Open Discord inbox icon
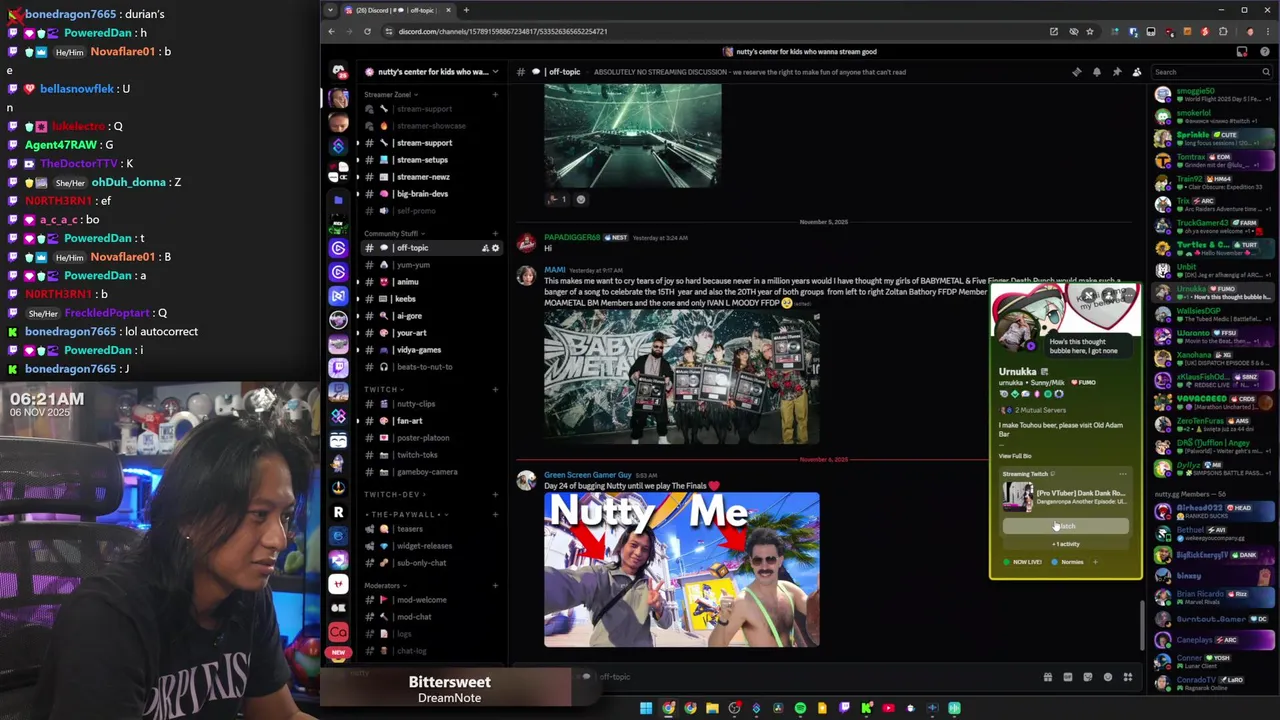The height and width of the screenshot is (720, 1280). tap(1242, 52)
